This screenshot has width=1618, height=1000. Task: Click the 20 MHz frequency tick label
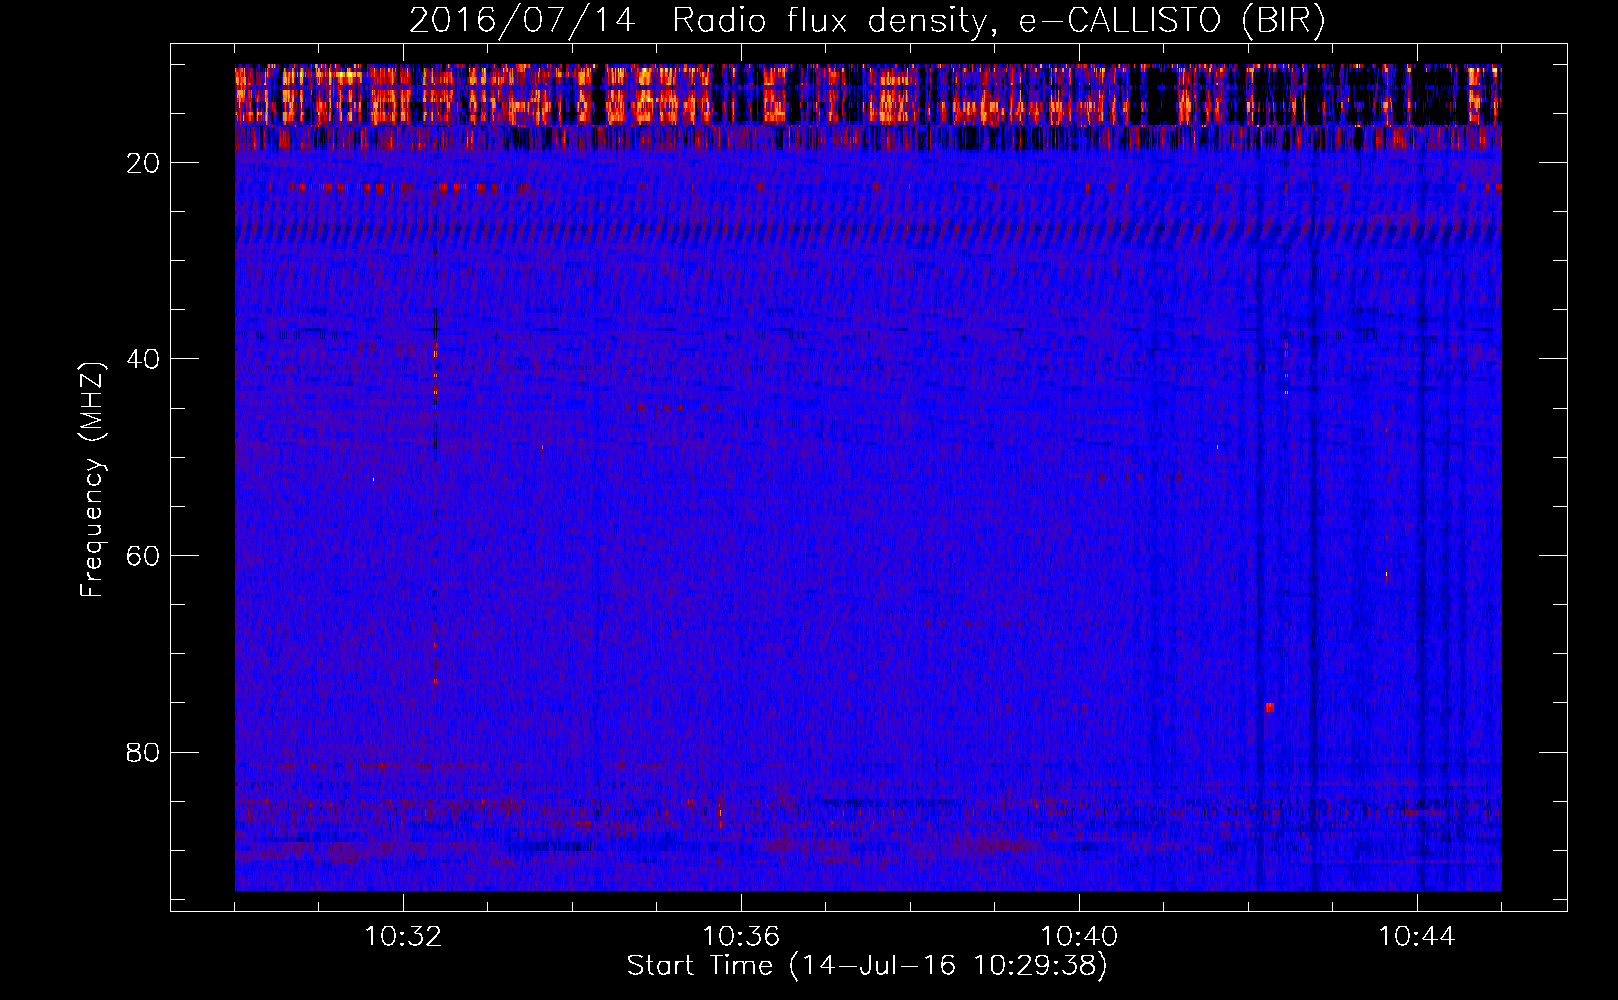click(x=143, y=163)
